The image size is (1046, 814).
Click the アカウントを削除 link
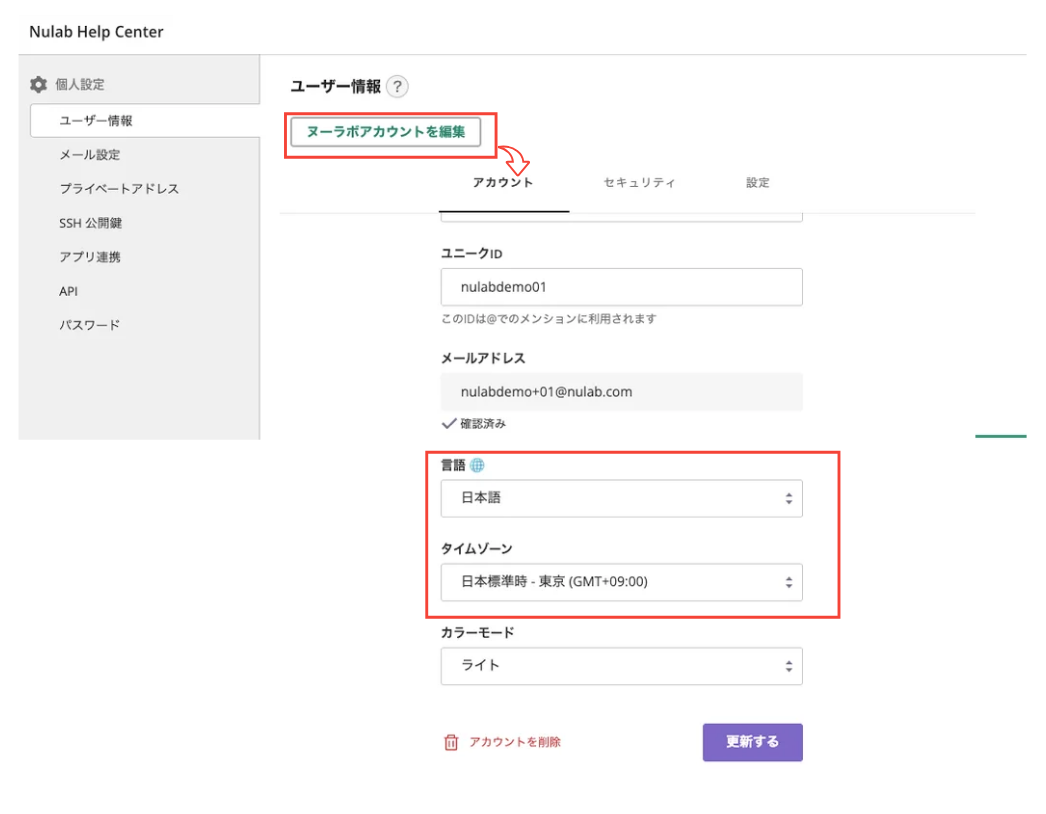click(x=514, y=742)
